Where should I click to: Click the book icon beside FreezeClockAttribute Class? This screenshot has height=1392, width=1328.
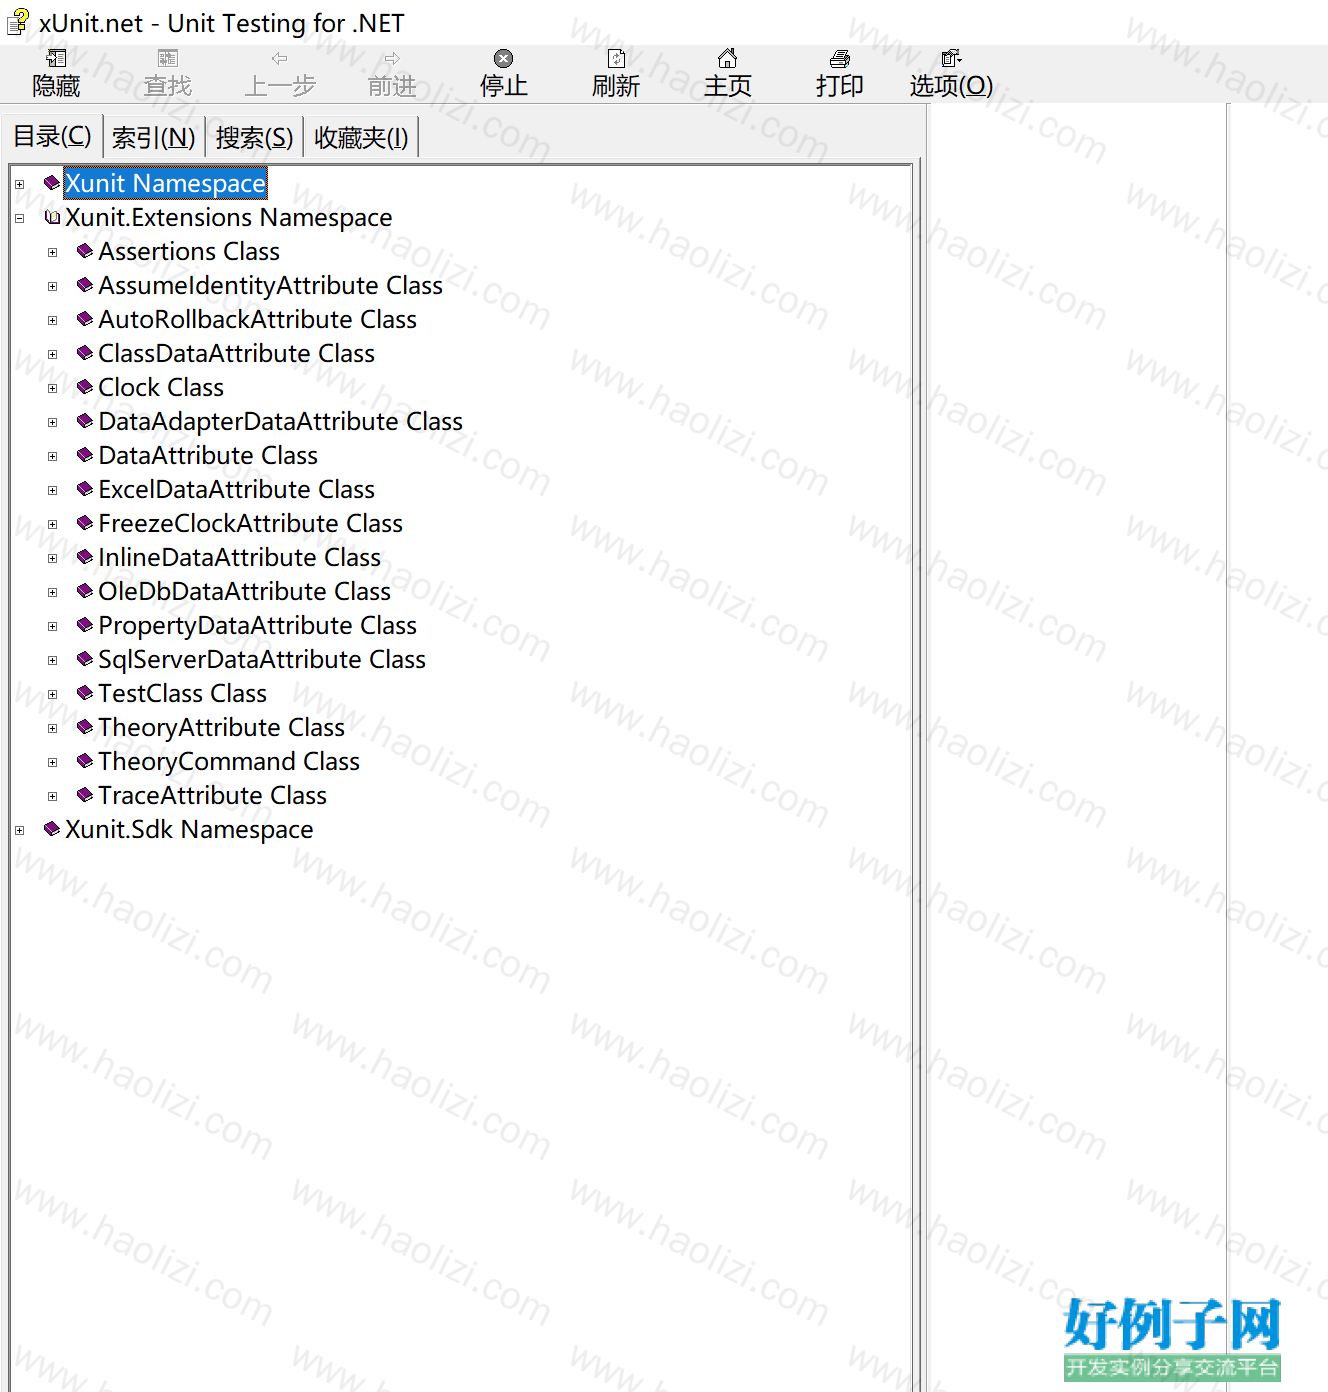pyautogui.click(x=85, y=523)
